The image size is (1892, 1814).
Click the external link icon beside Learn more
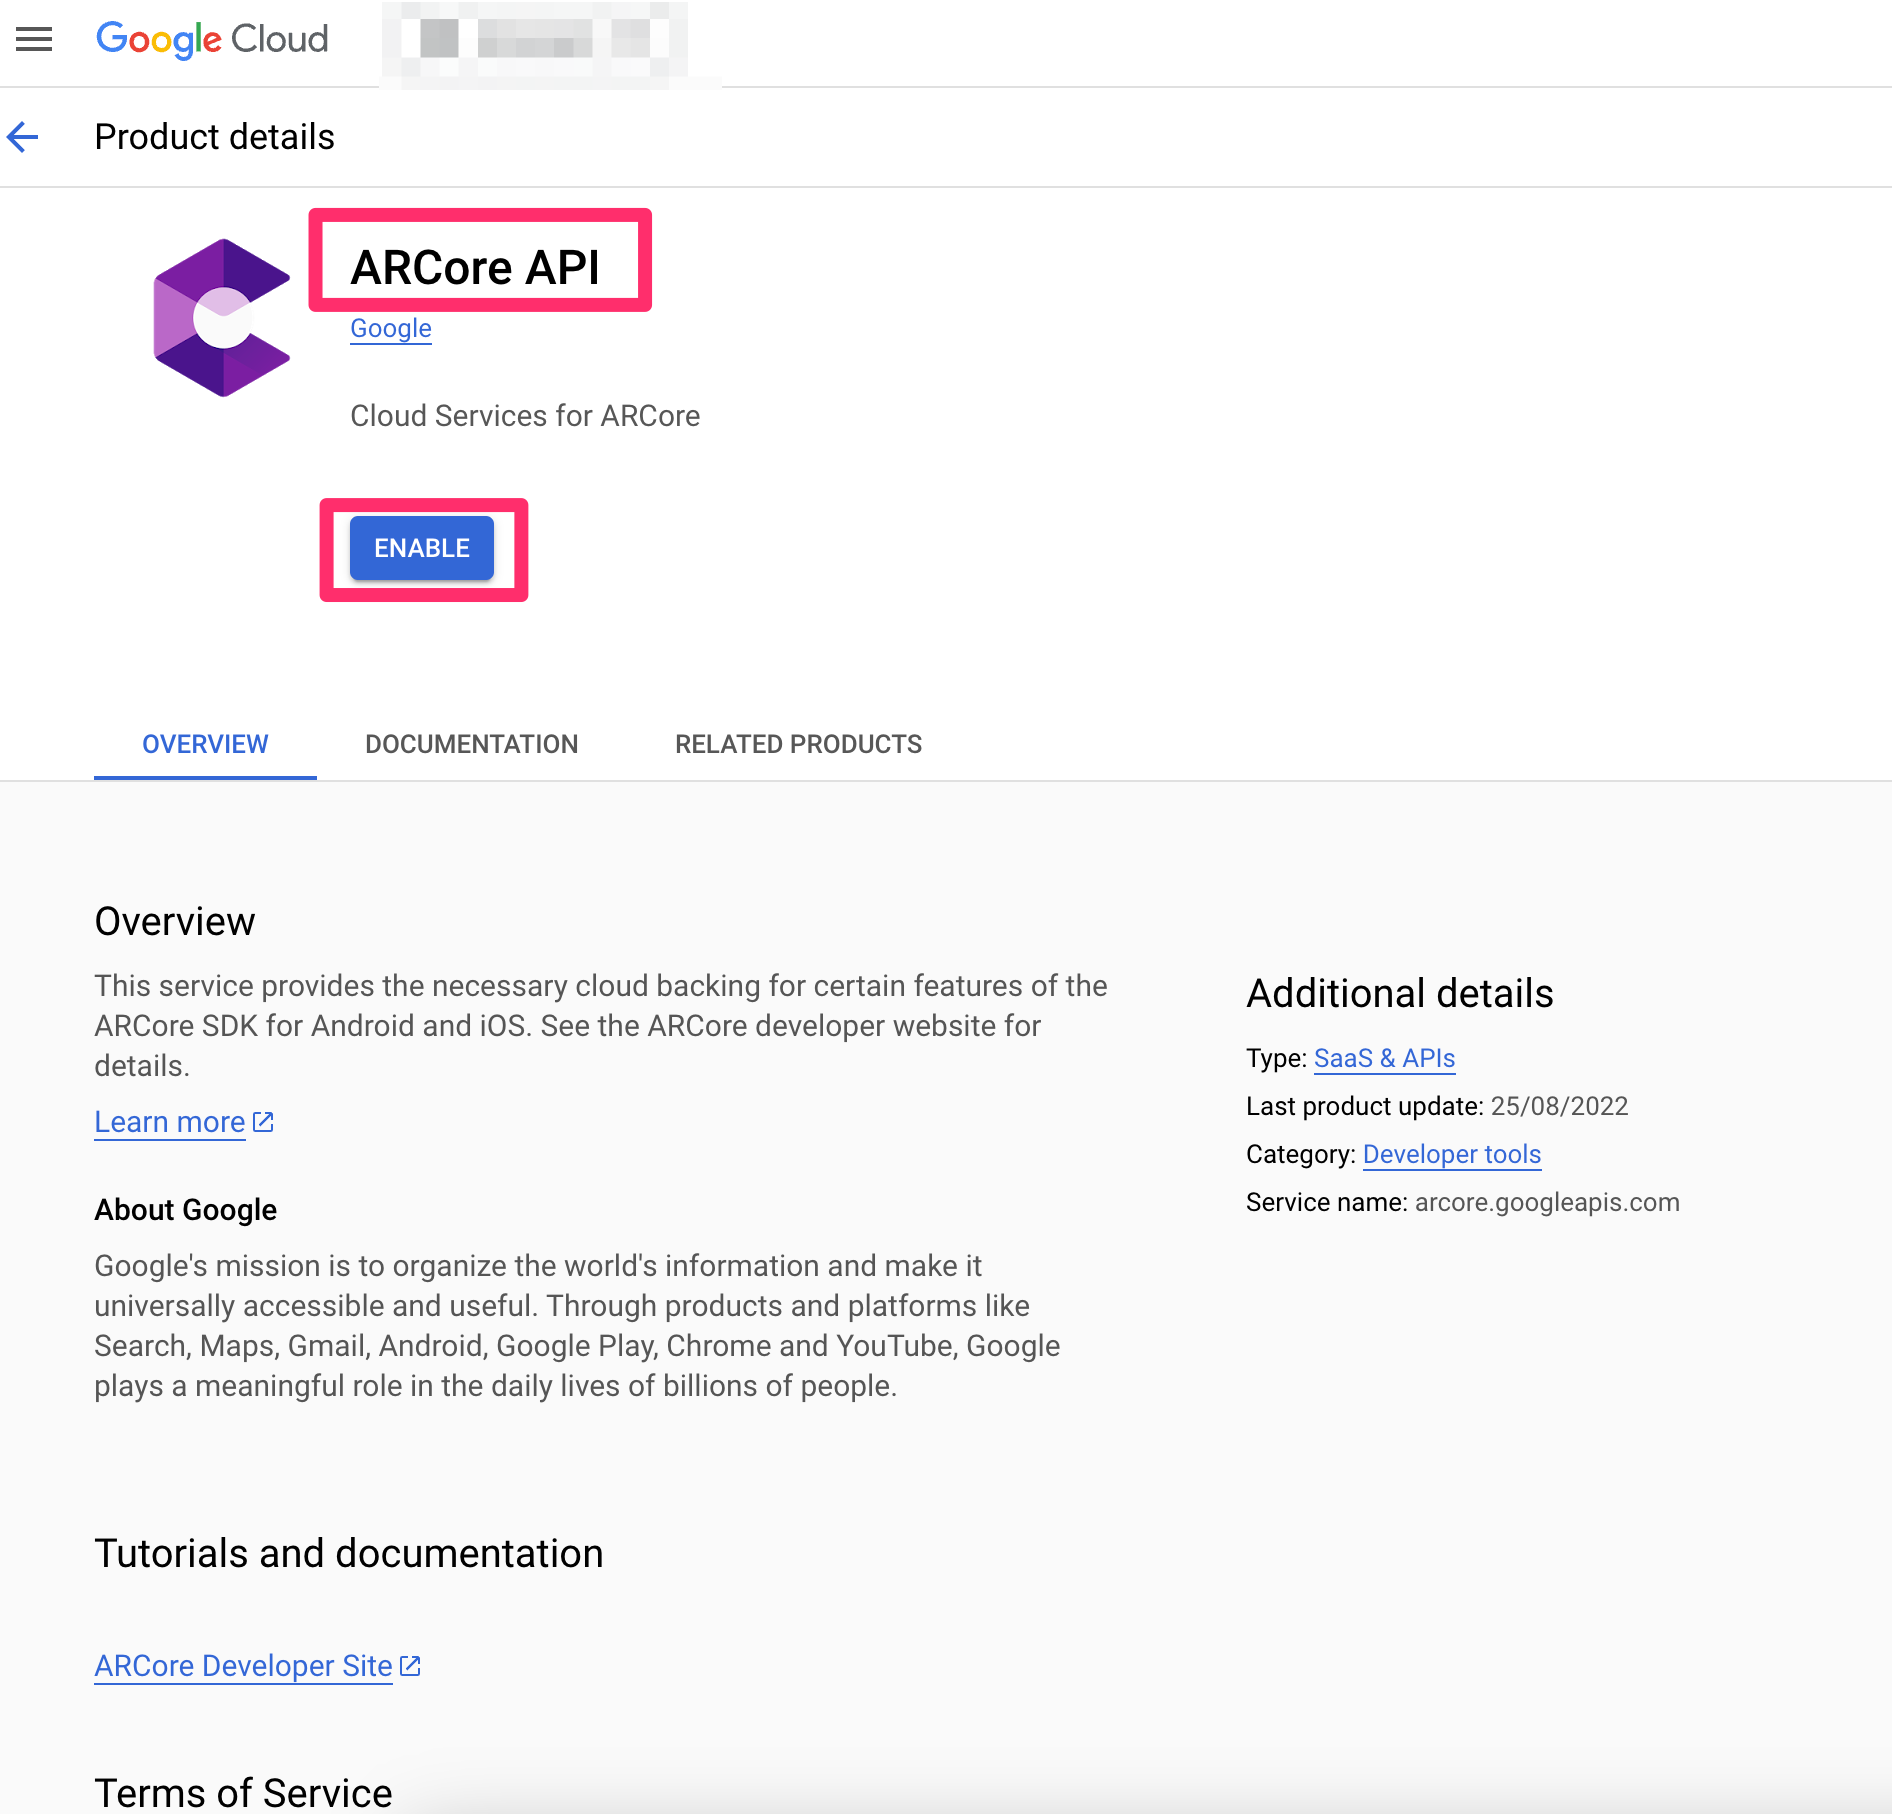click(264, 1122)
